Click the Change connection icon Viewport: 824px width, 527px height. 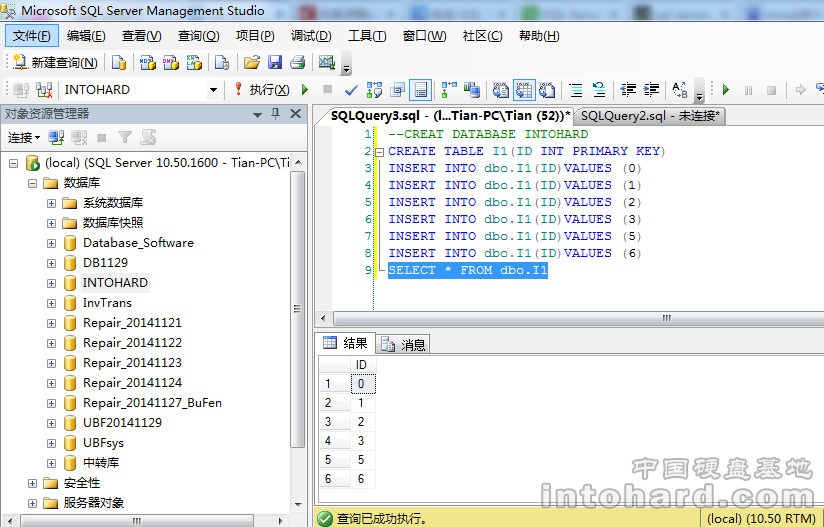(x=43, y=90)
